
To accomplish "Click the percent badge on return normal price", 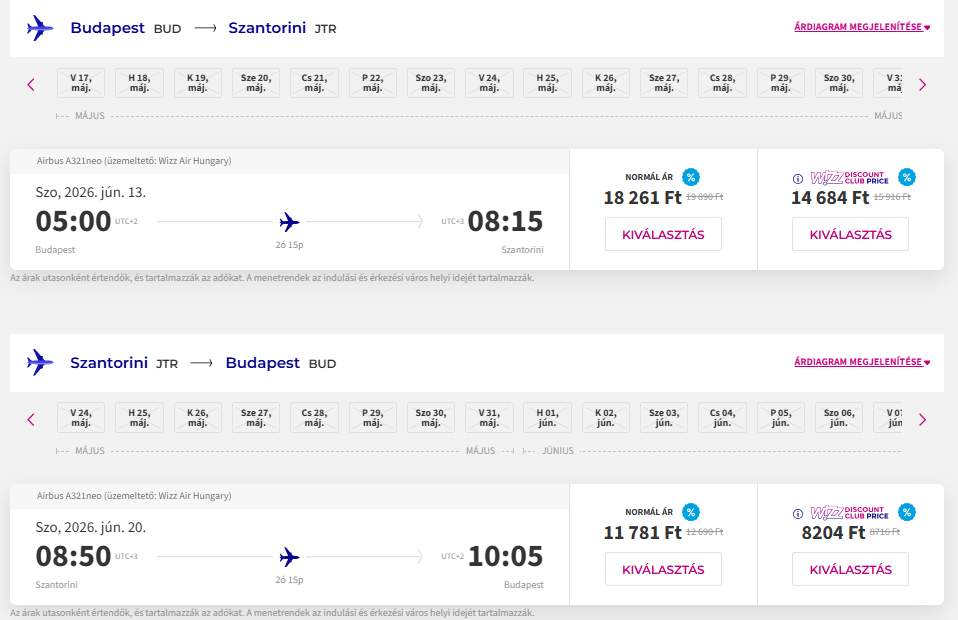I will point(691,512).
